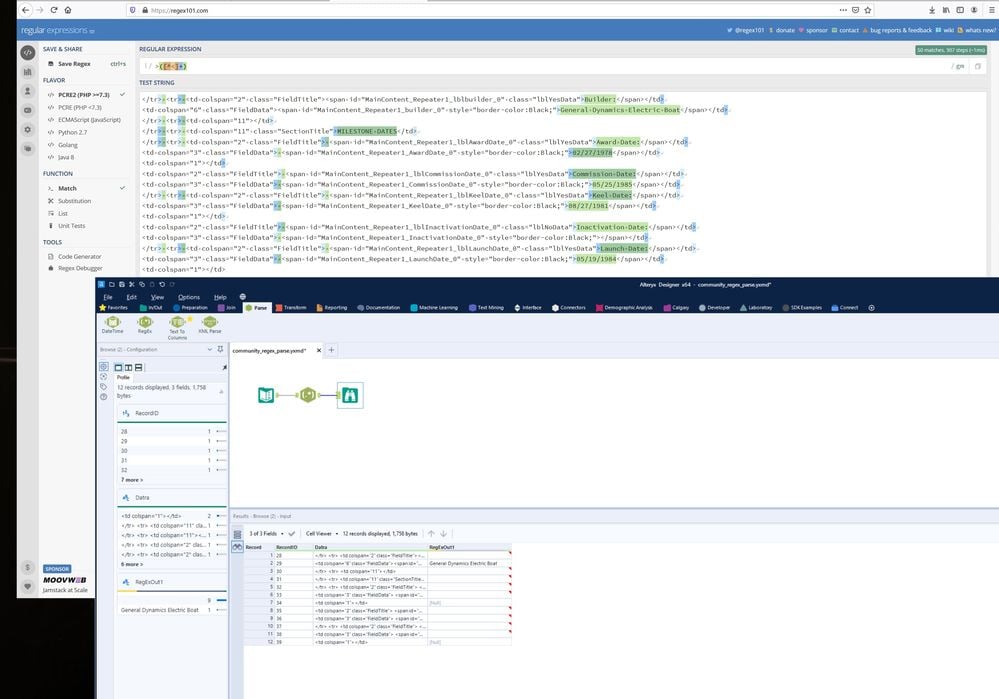Collapse the Browse (2) - Configuration panel dropdown
999x699 pixels.
tap(210, 348)
